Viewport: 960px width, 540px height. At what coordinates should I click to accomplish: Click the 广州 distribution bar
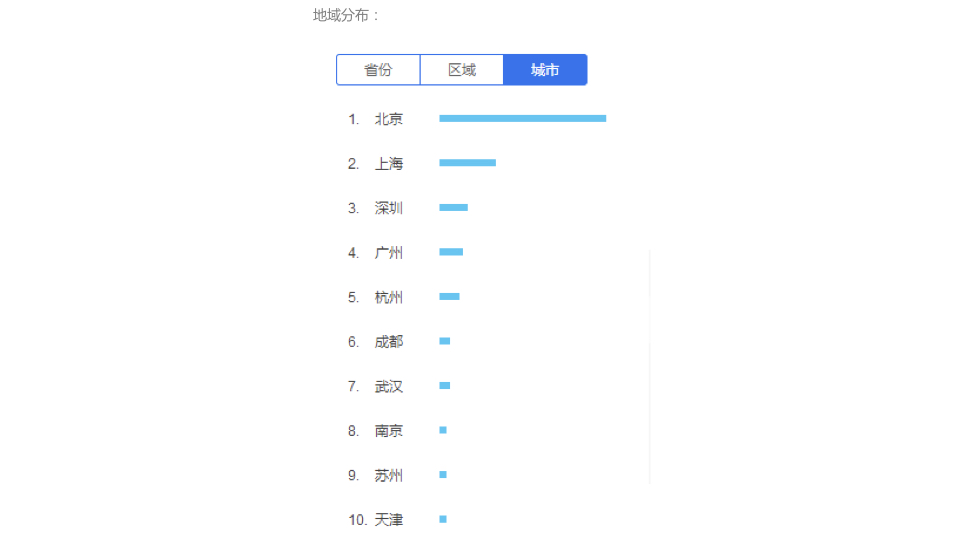(451, 252)
